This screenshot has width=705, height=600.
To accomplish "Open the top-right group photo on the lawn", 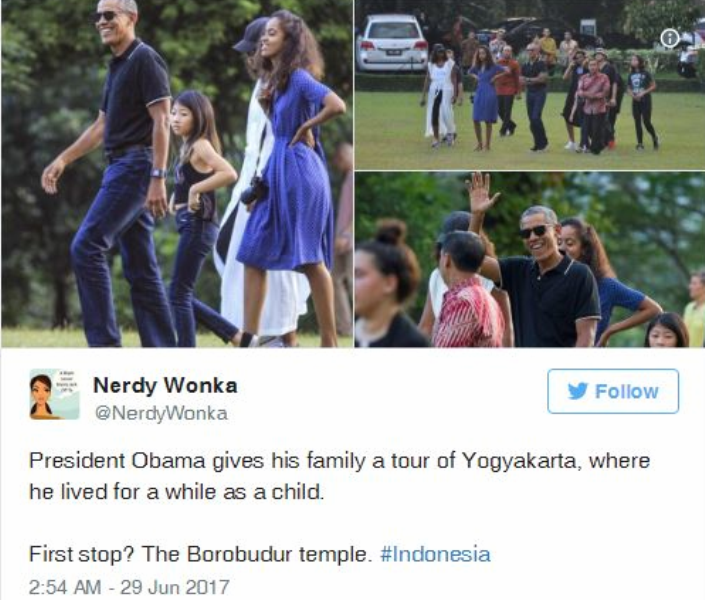I will (x=530, y=84).
